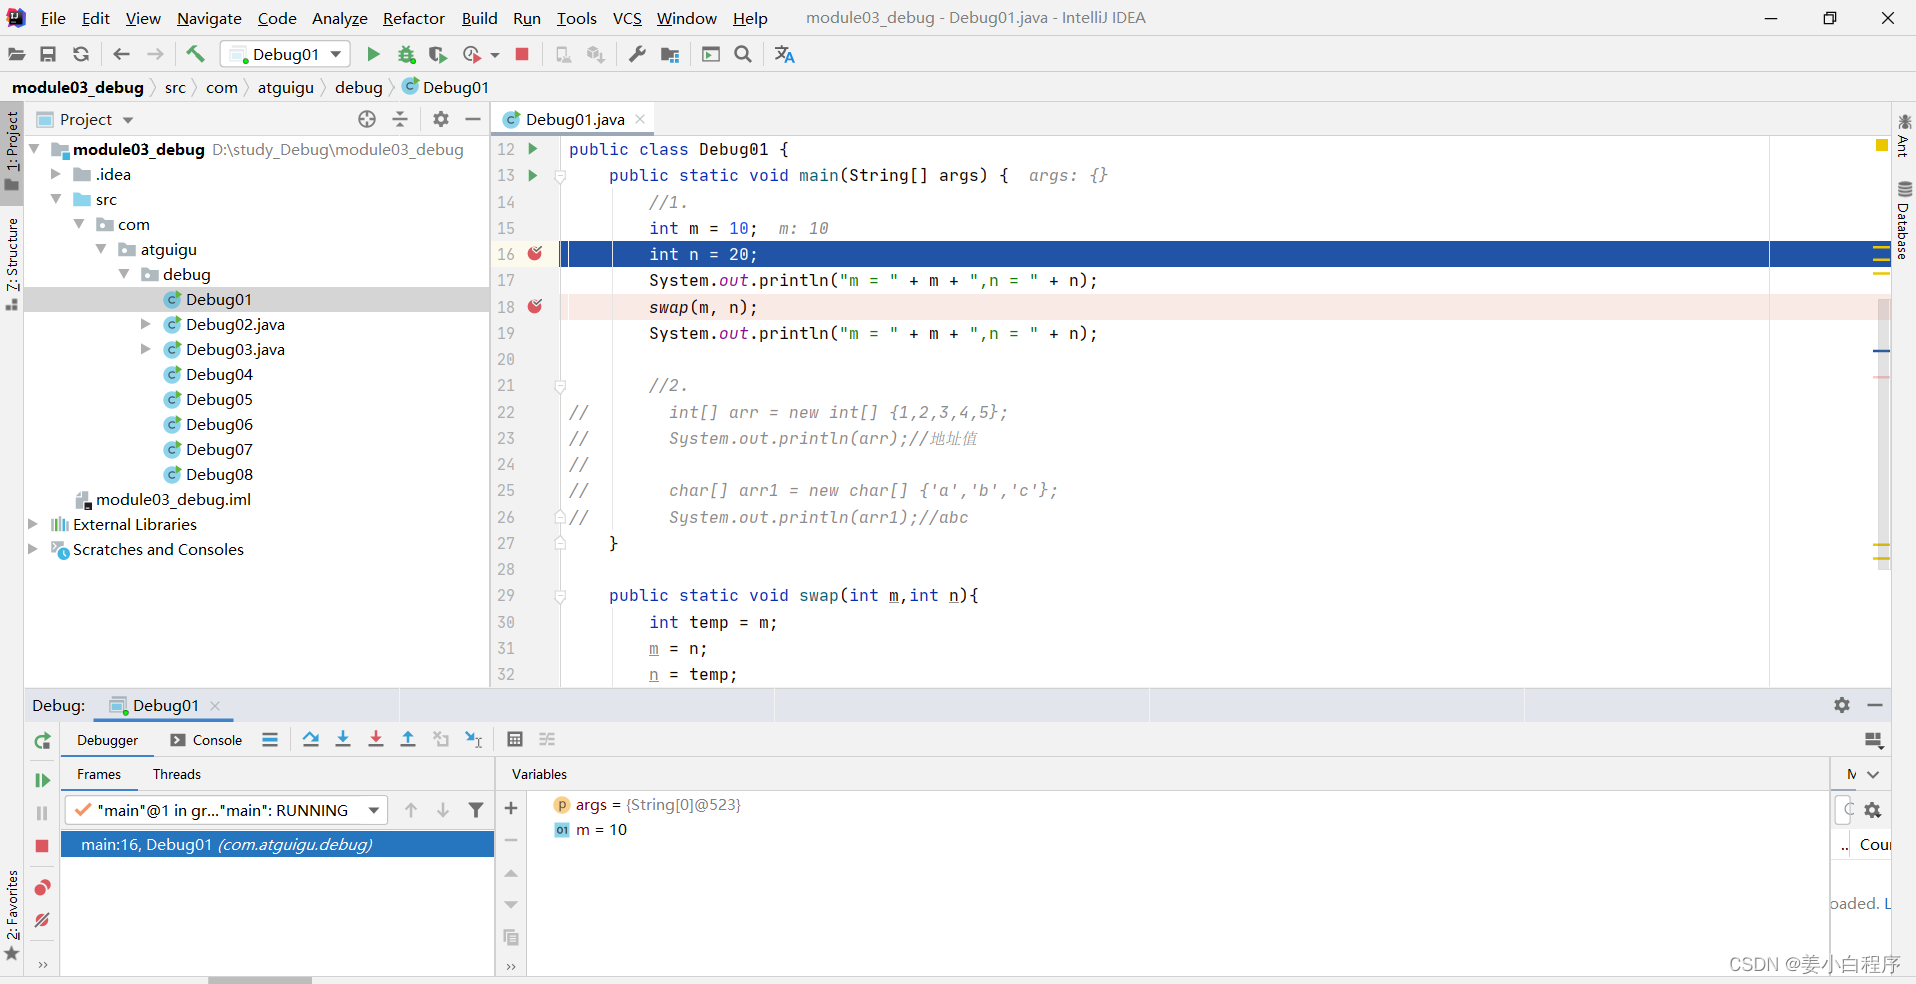Expand Debug02.java node
Image resolution: width=1916 pixels, height=984 pixels.
[x=146, y=324]
